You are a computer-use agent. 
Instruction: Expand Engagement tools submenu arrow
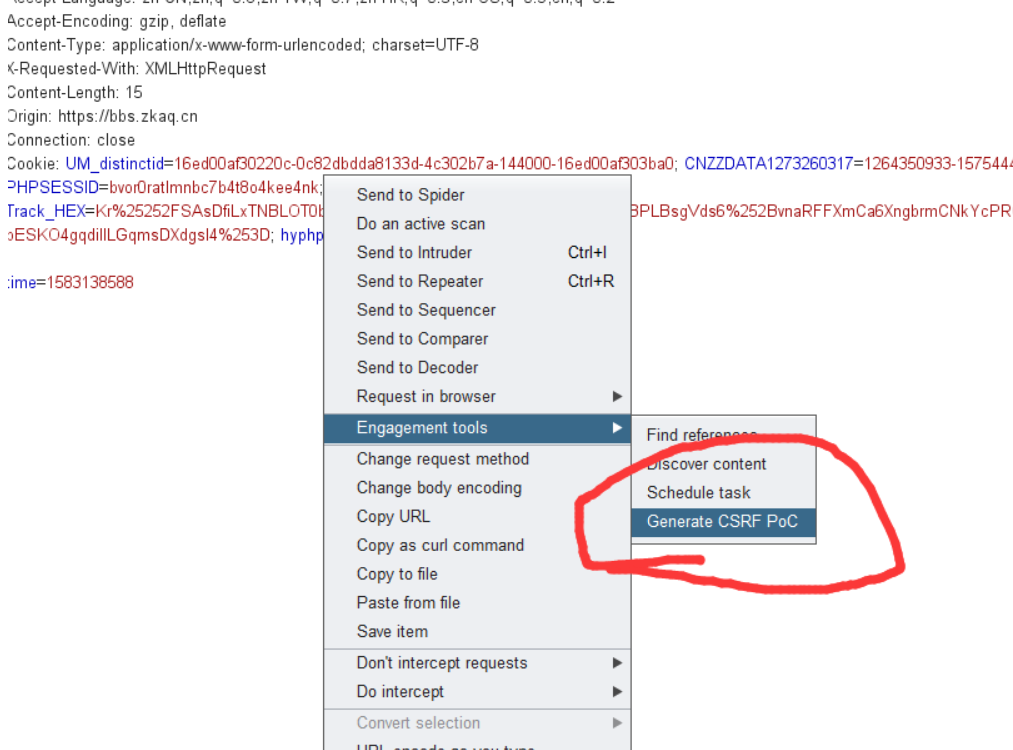pos(617,428)
